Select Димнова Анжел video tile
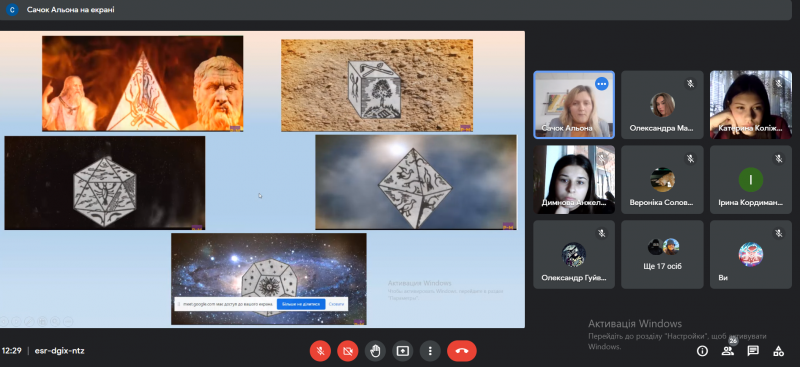800x367 pixels. [x=574, y=180]
